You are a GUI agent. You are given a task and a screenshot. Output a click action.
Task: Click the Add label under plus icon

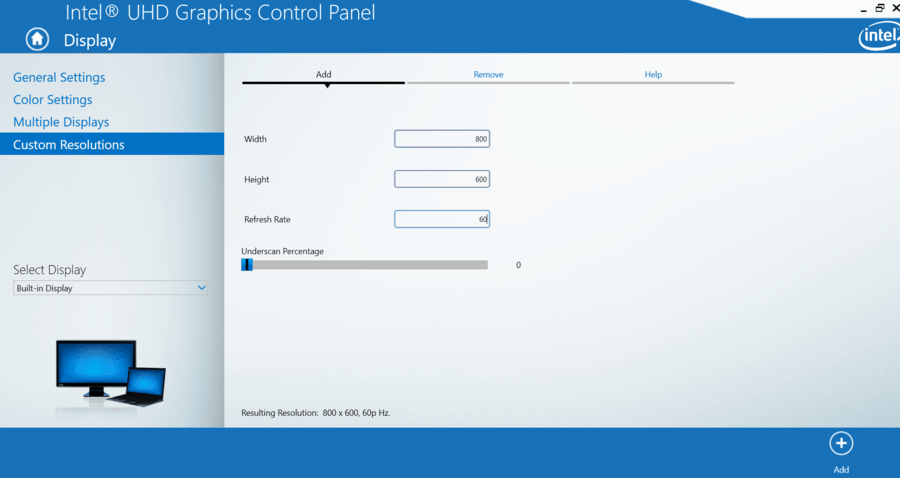(841, 469)
